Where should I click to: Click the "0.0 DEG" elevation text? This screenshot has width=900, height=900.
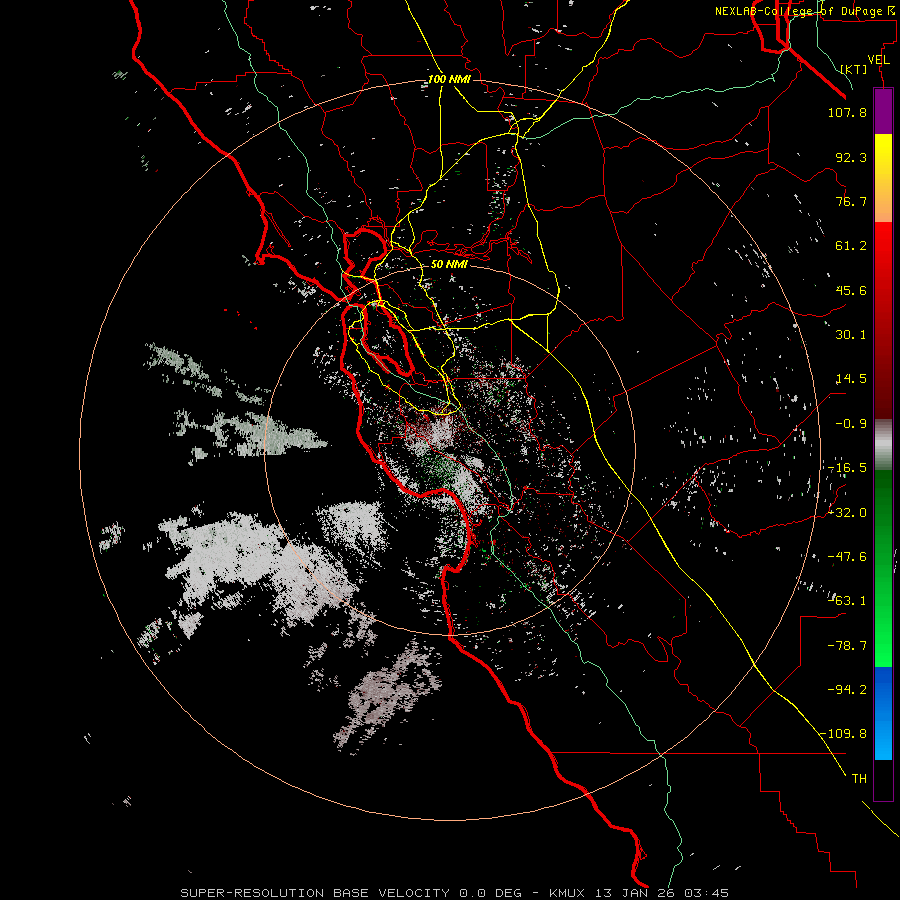pos(490,893)
